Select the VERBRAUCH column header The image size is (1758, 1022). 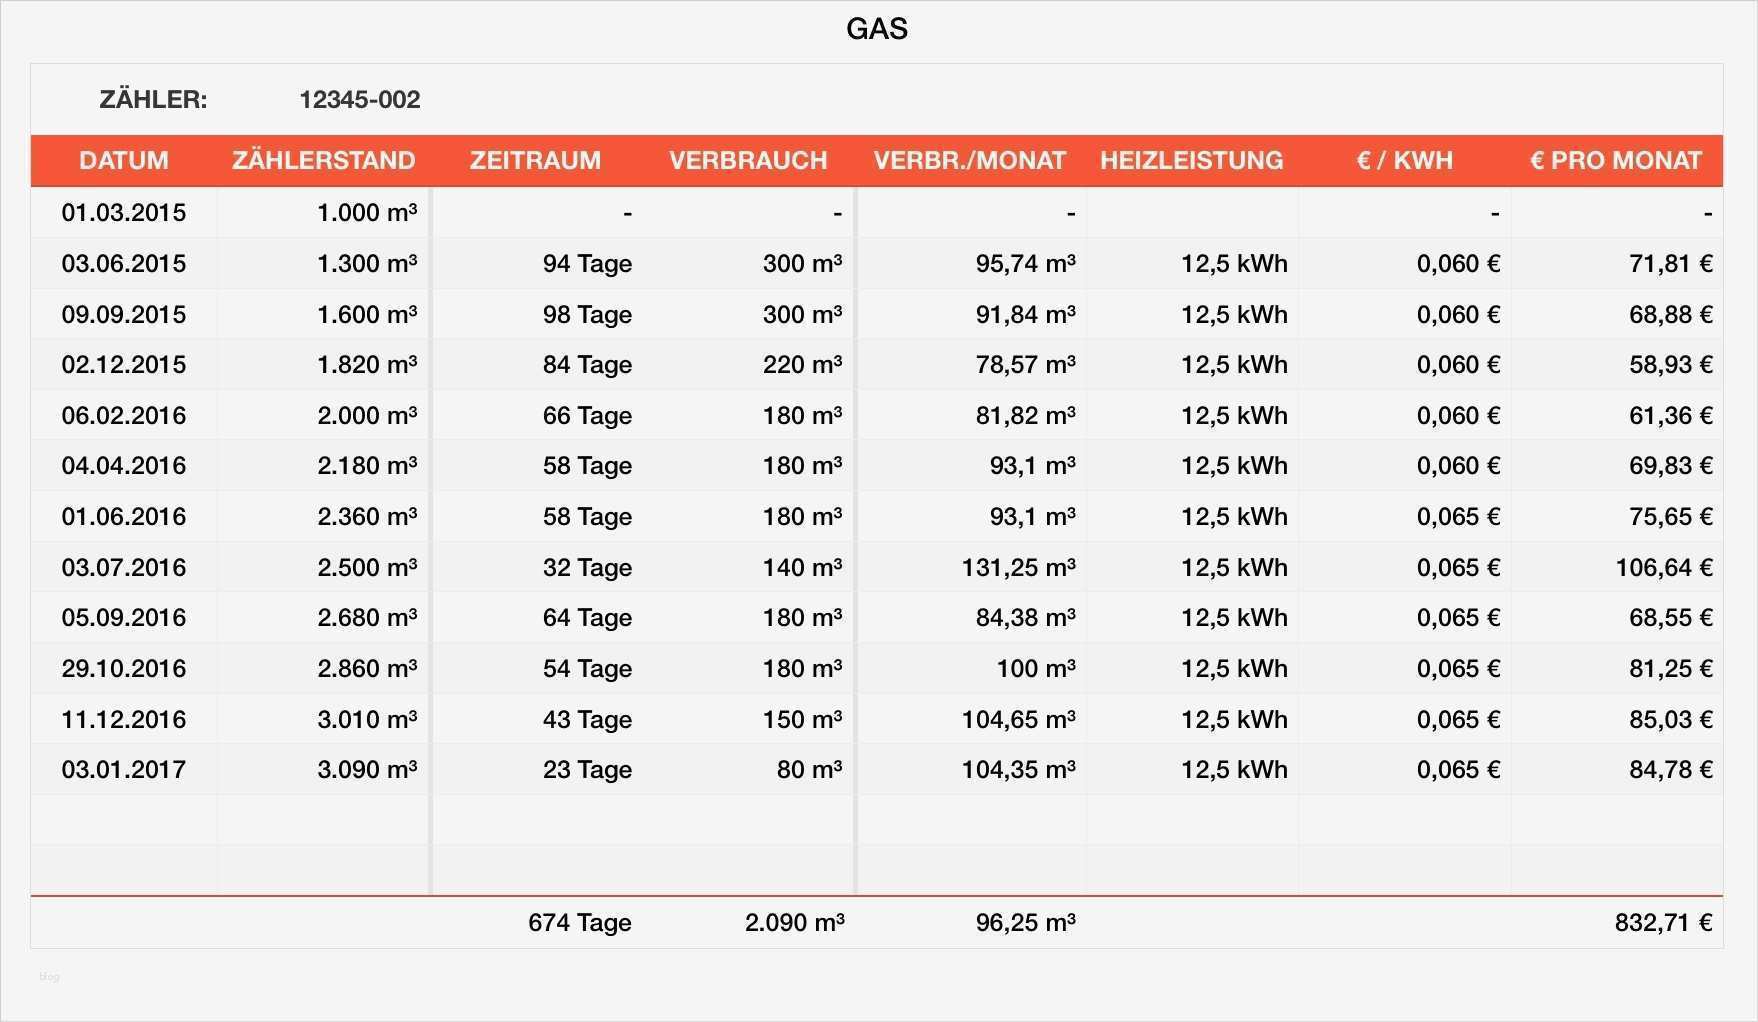[x=748, y=161]
